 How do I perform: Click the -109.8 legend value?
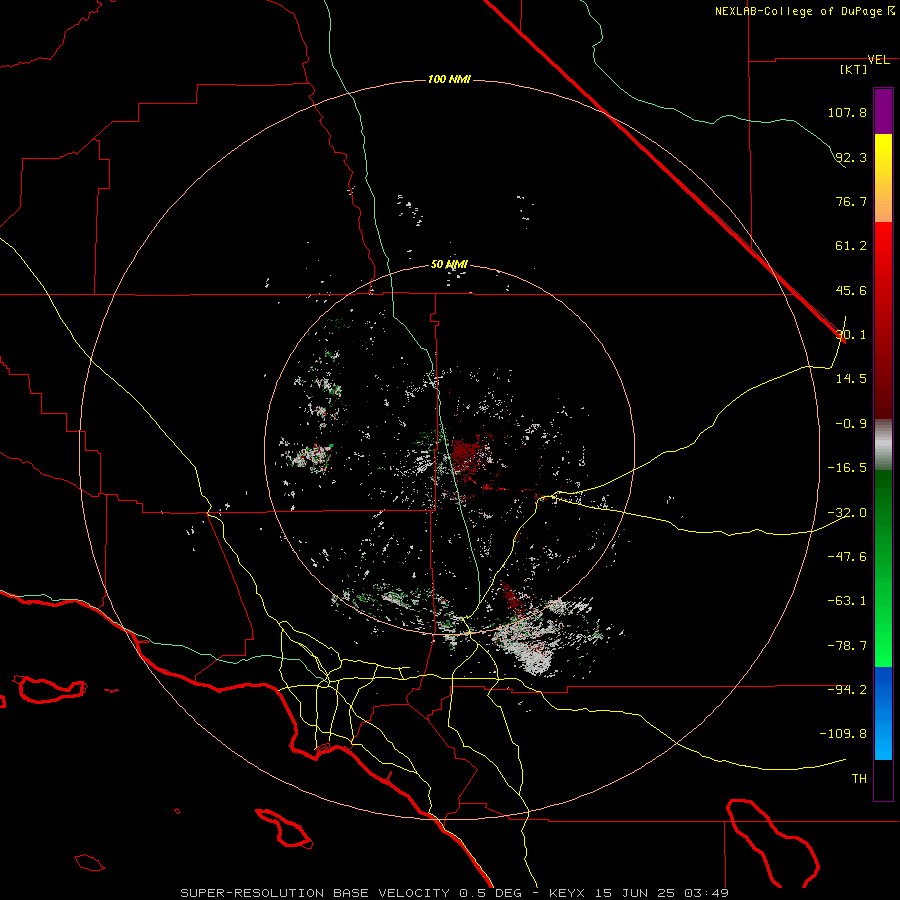coord(843,734)
